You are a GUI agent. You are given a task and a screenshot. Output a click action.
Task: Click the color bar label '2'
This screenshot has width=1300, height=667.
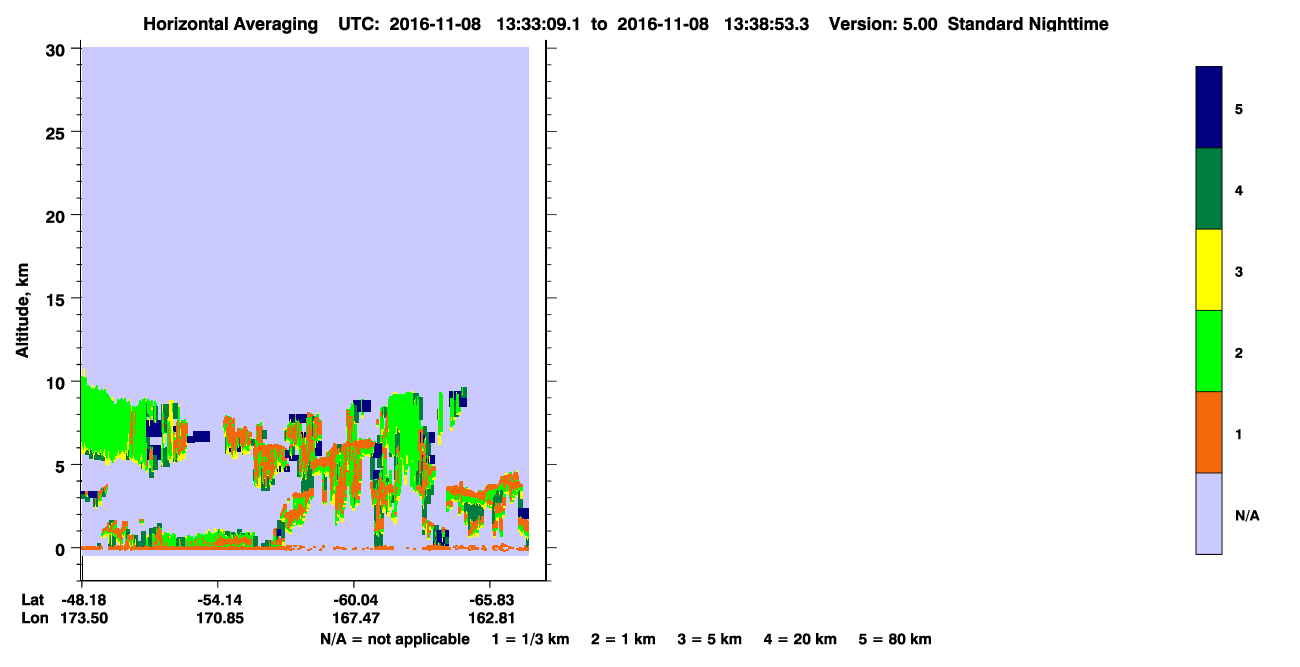tap(1239, 353)
